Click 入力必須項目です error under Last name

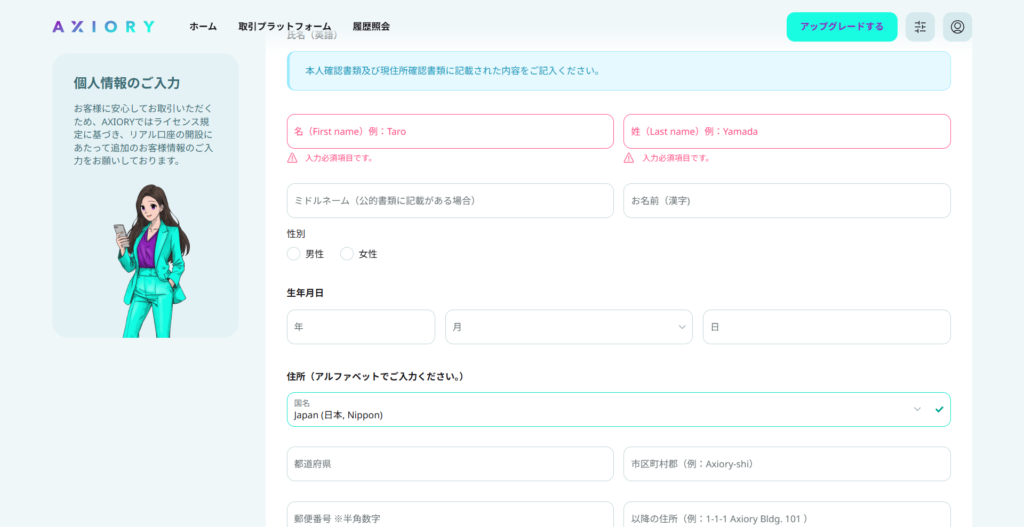coord(676,158)
